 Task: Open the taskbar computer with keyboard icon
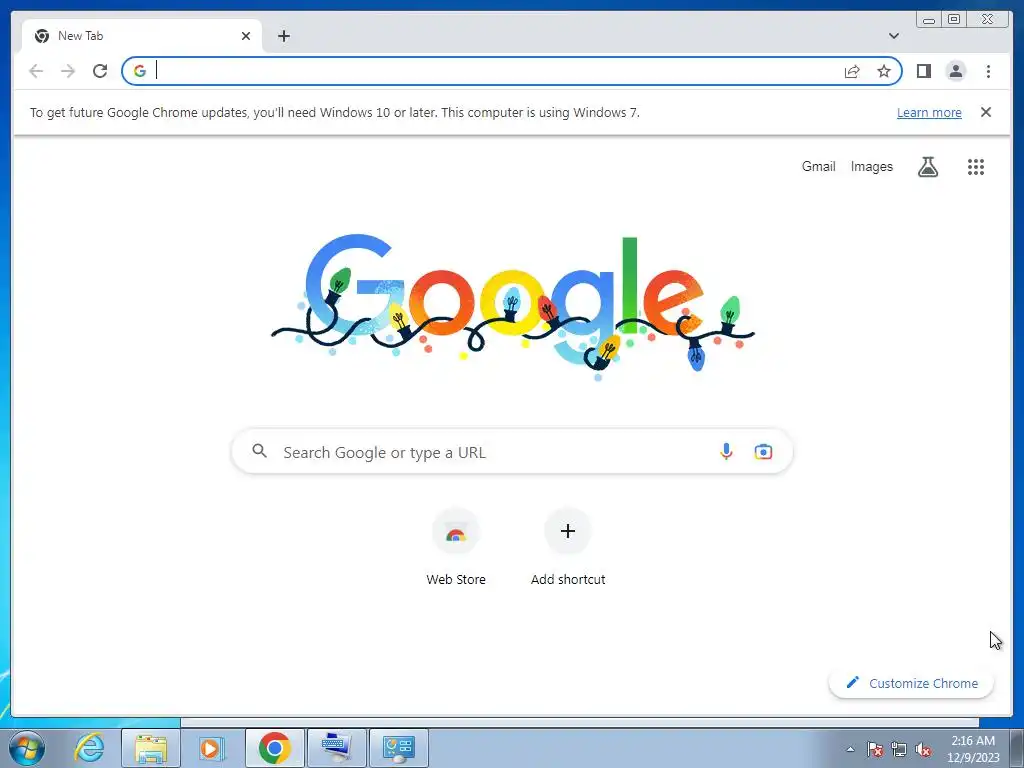point(336,748)
